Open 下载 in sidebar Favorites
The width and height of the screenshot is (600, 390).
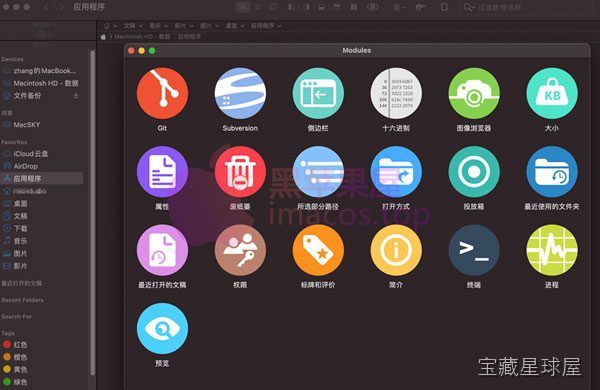(15, 228)
